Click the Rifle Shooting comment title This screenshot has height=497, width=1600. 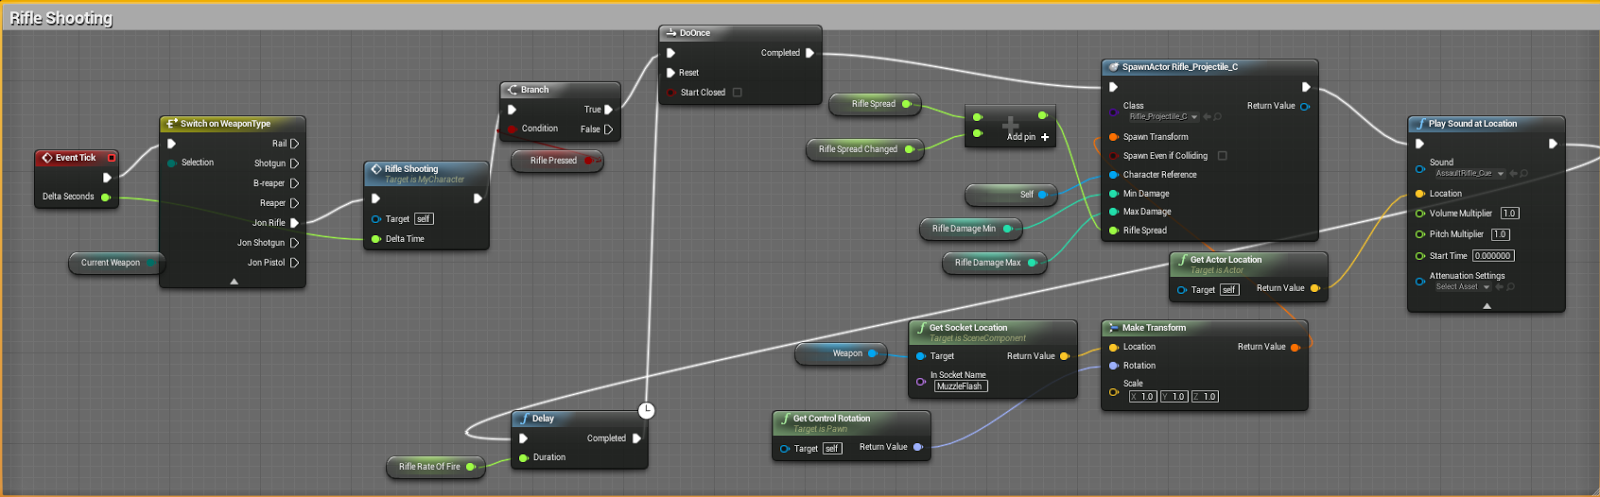click(61, 18)
